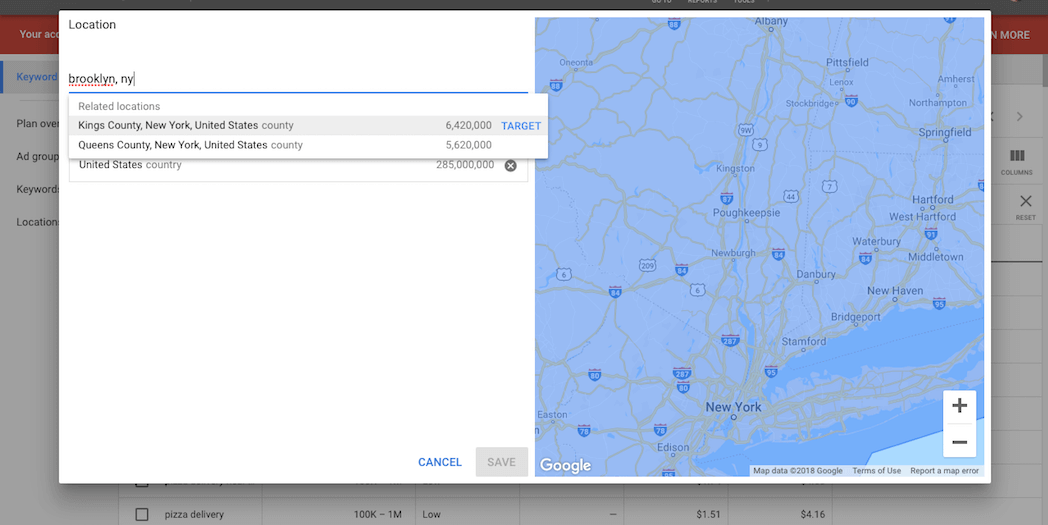Click the Low competition cell for pizza delivery

432,514
